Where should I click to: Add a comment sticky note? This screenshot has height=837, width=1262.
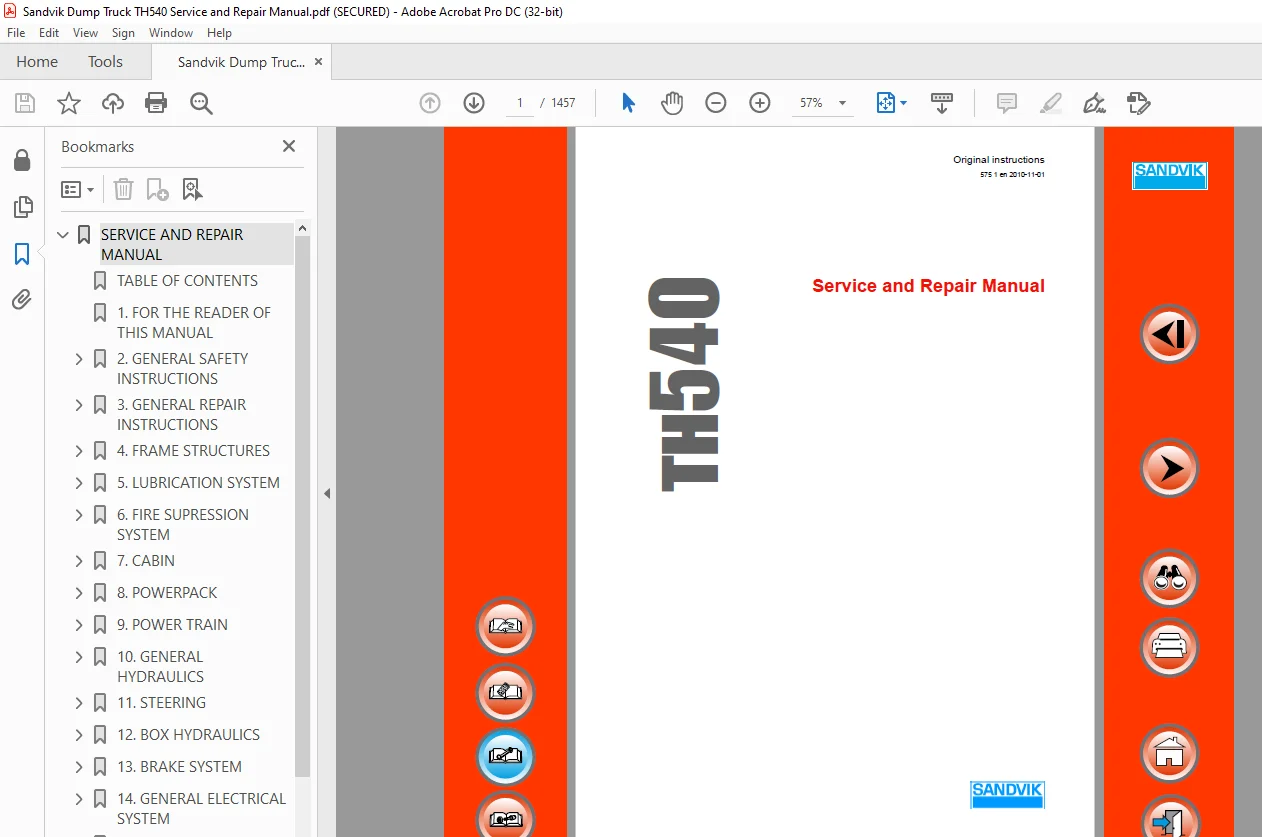point(1007,103)
